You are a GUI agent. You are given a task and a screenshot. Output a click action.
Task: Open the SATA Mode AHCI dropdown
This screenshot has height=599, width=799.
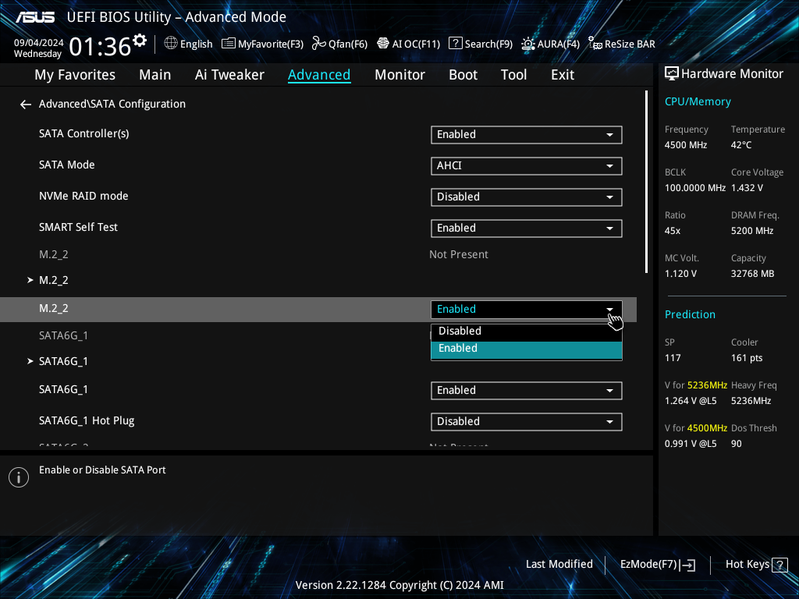[x=526, y=166]
